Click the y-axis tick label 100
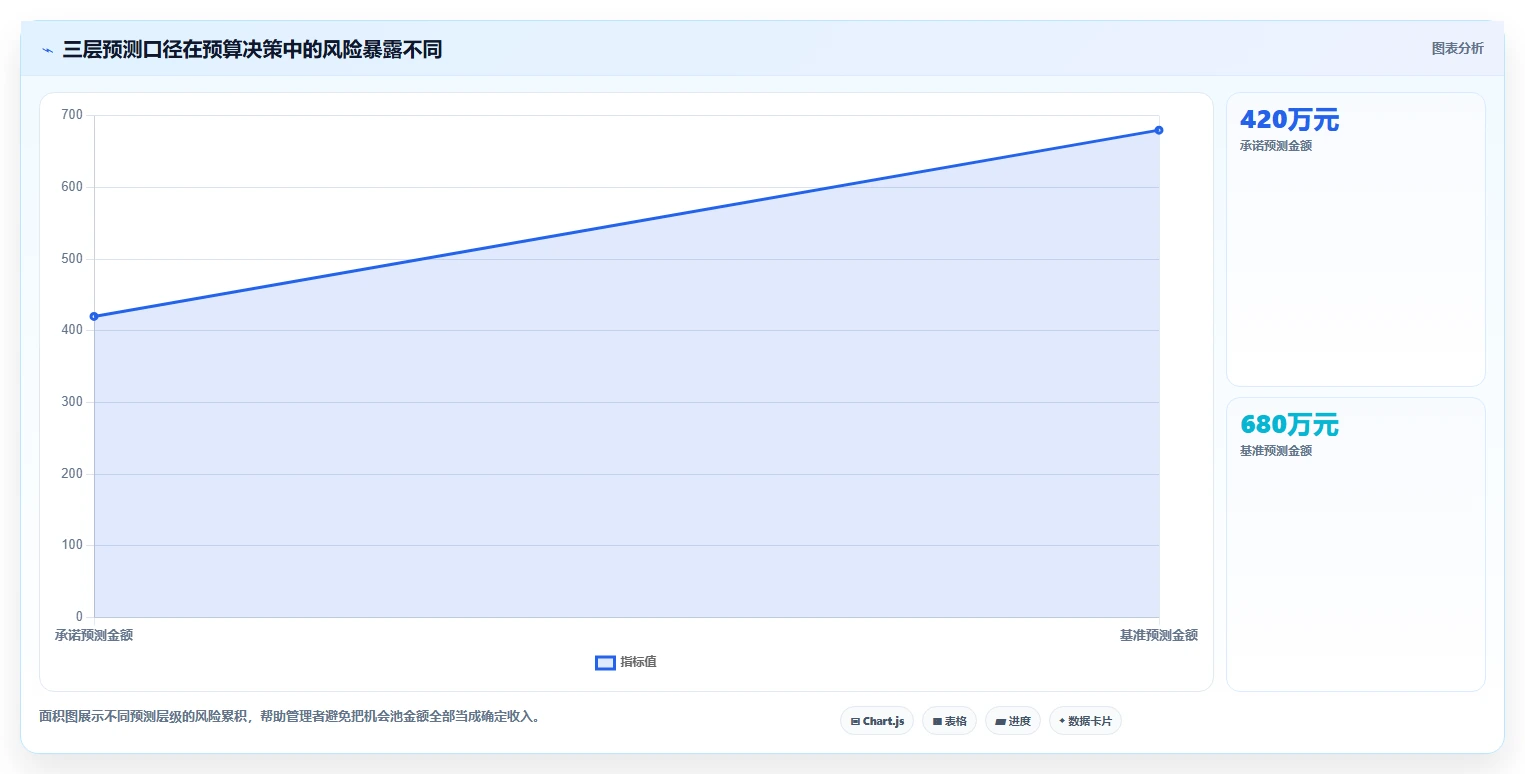This screenshot has height=774, width=1525. click(72, 545)
